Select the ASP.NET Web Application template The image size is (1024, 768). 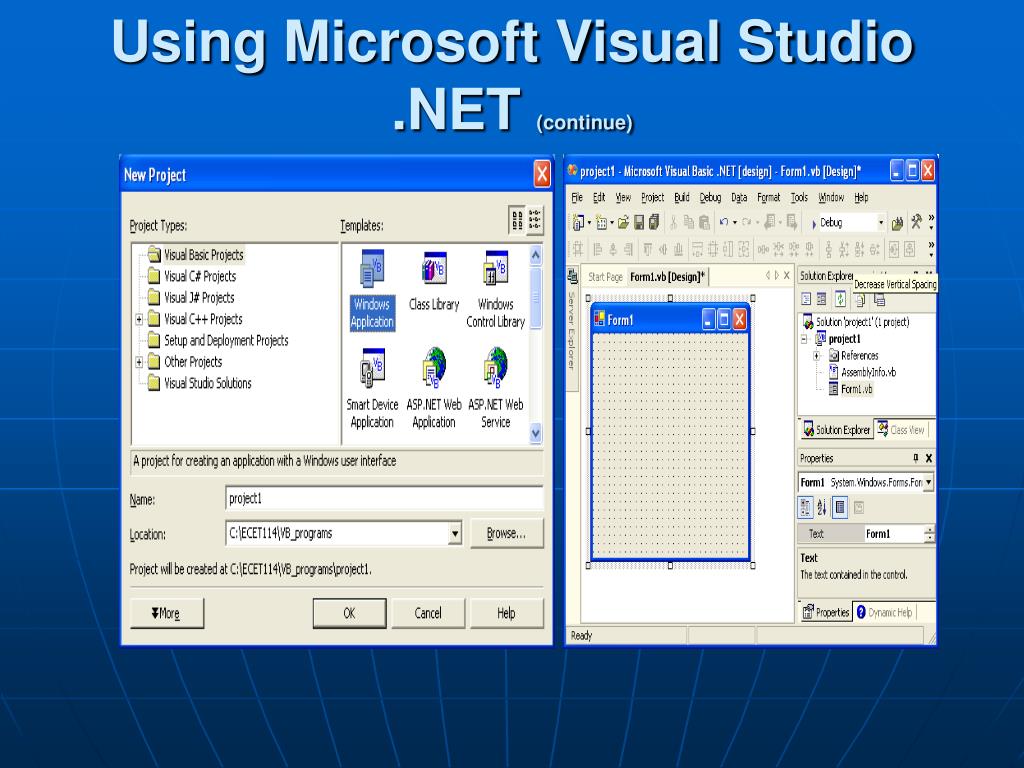[434, 388]
